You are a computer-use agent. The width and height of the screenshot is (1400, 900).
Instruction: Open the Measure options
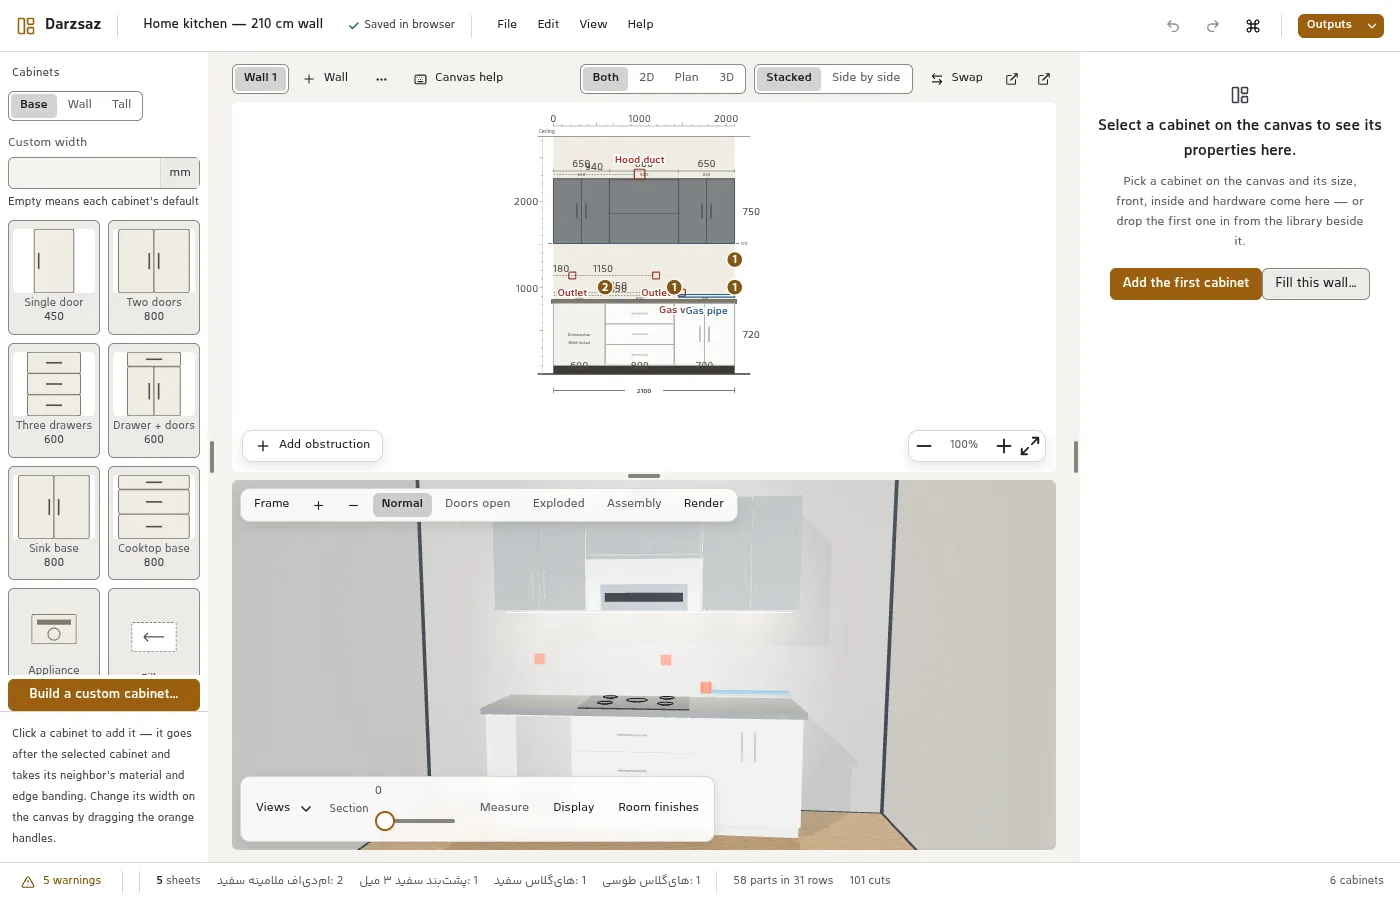tap(504, 808)
